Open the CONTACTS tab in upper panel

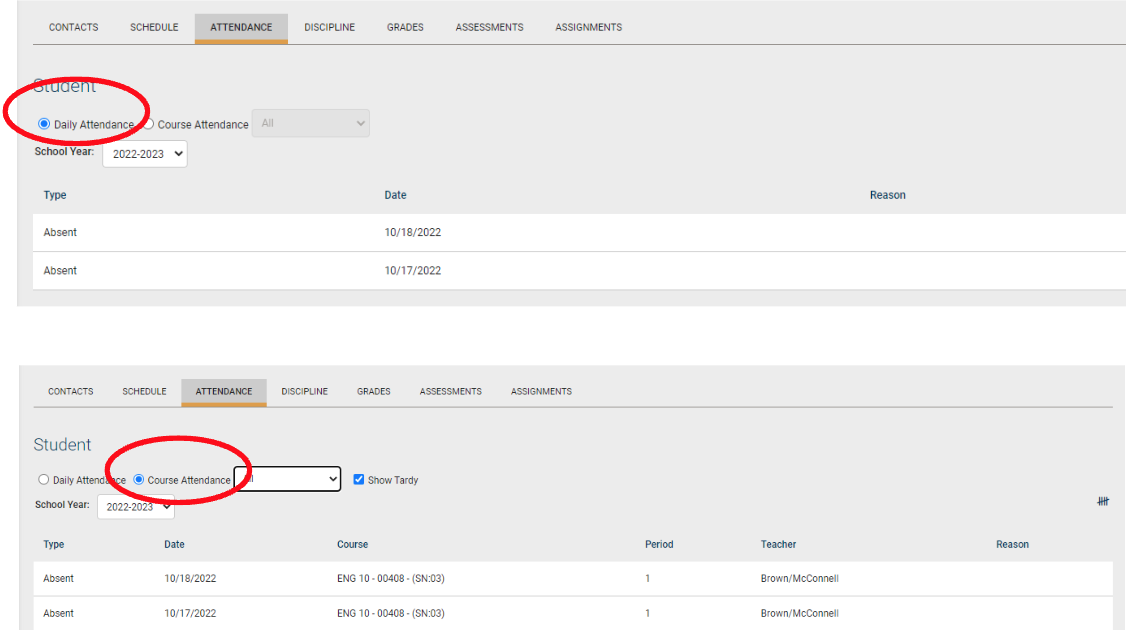click(73, 27)
